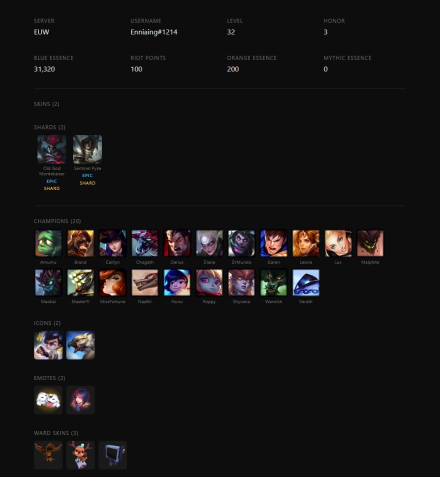Click the Xerath champion portrait
Viewport: 440px width, 477px height.
point(306,283)
